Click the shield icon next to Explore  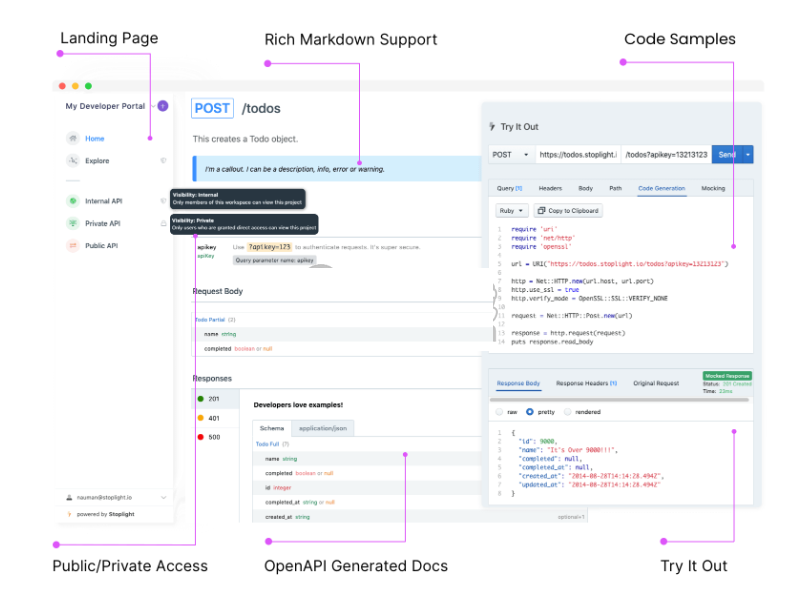click(x=163, y=160)
